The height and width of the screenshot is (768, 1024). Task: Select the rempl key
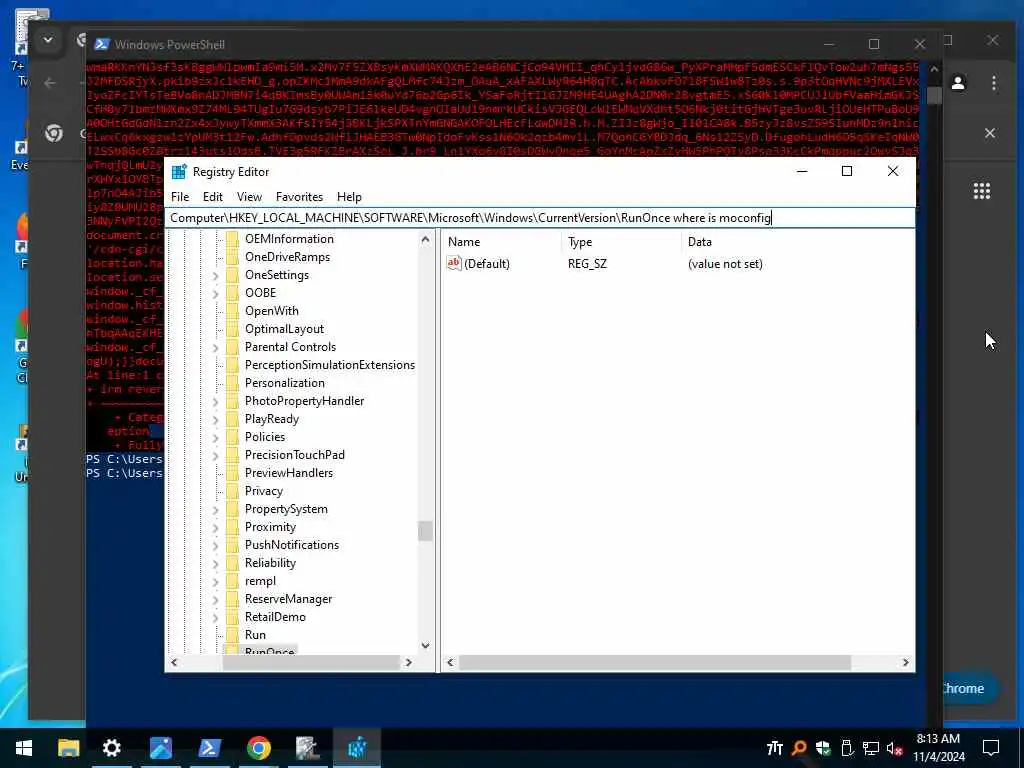click(260, 581)
